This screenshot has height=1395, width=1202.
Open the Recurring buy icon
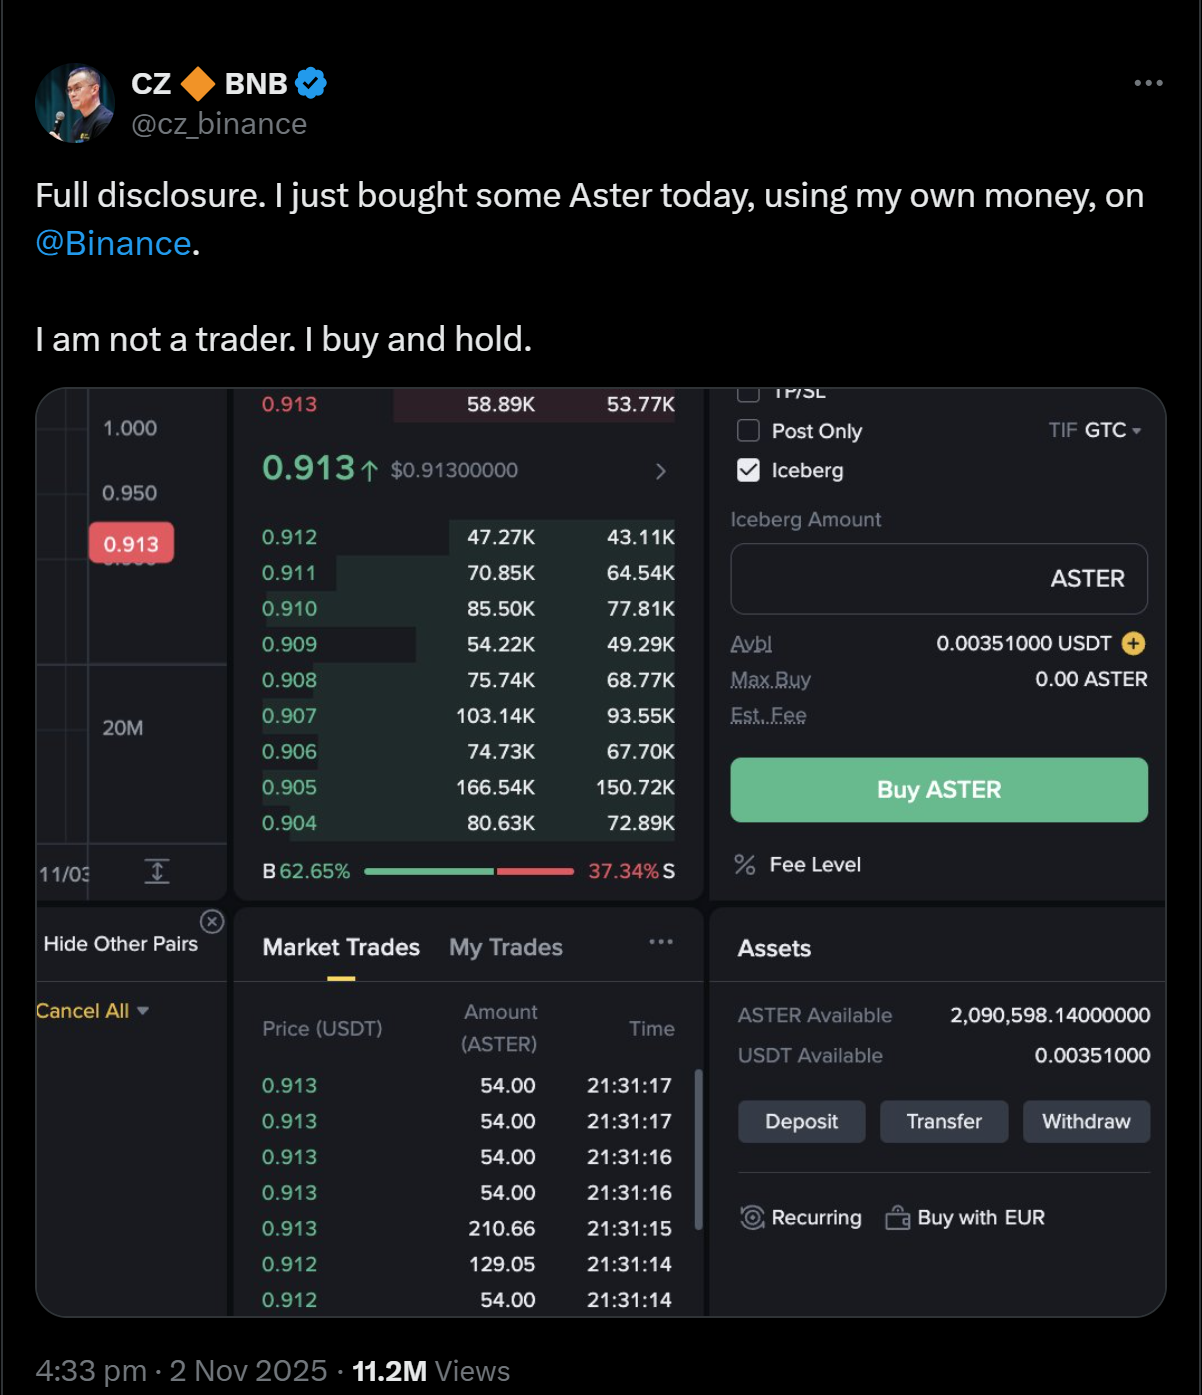(752, 1217)
